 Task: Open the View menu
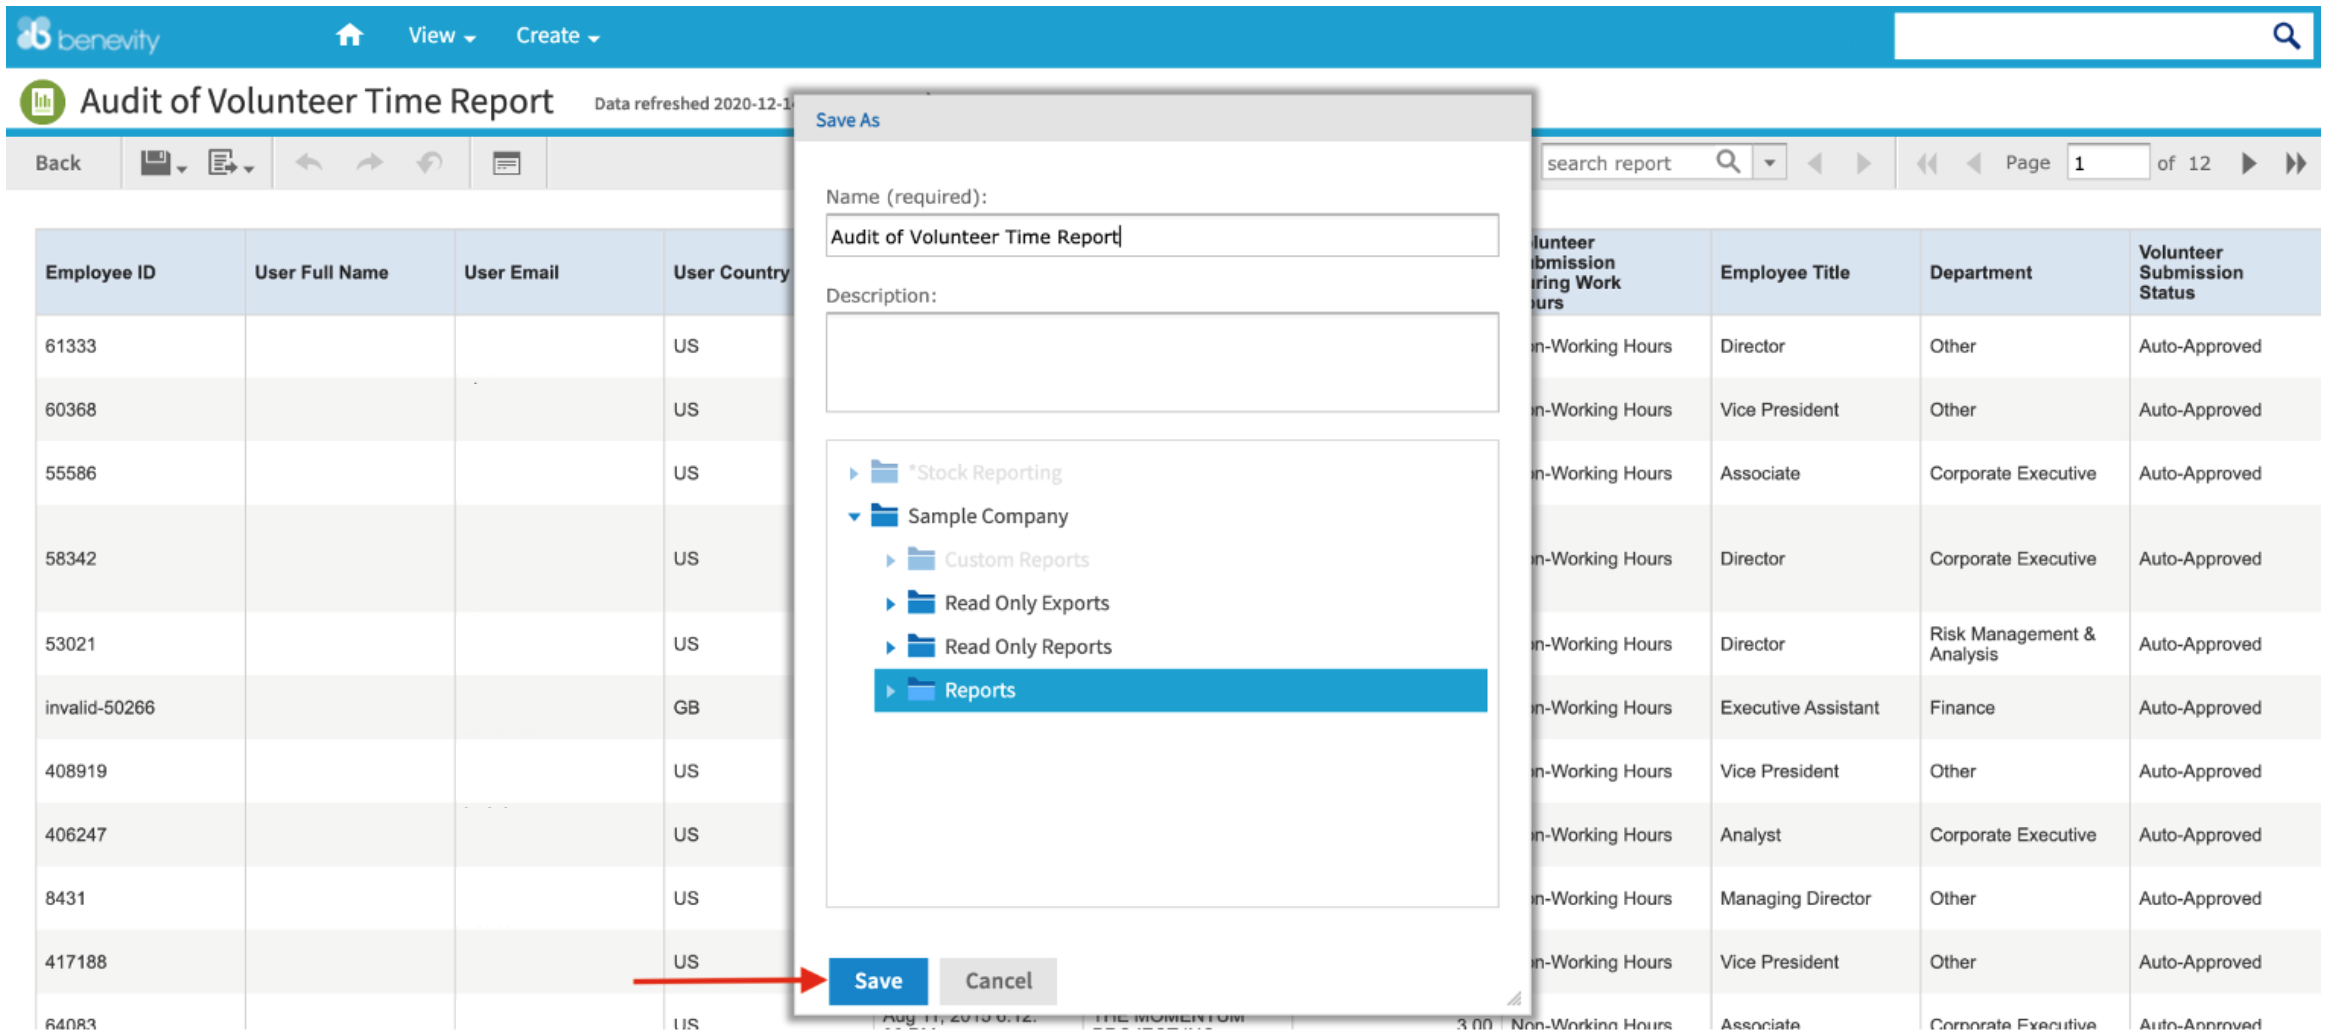pyautogui.click(x=441, y=36)
